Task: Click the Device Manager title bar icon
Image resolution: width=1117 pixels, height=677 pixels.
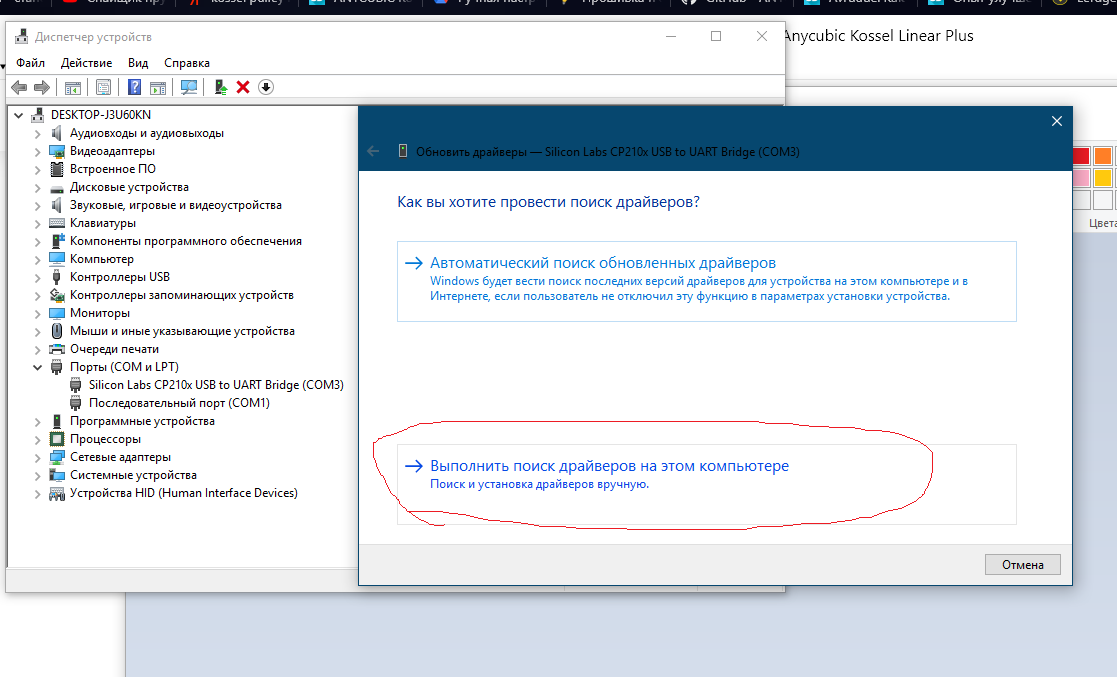Action: pos(21,36)
